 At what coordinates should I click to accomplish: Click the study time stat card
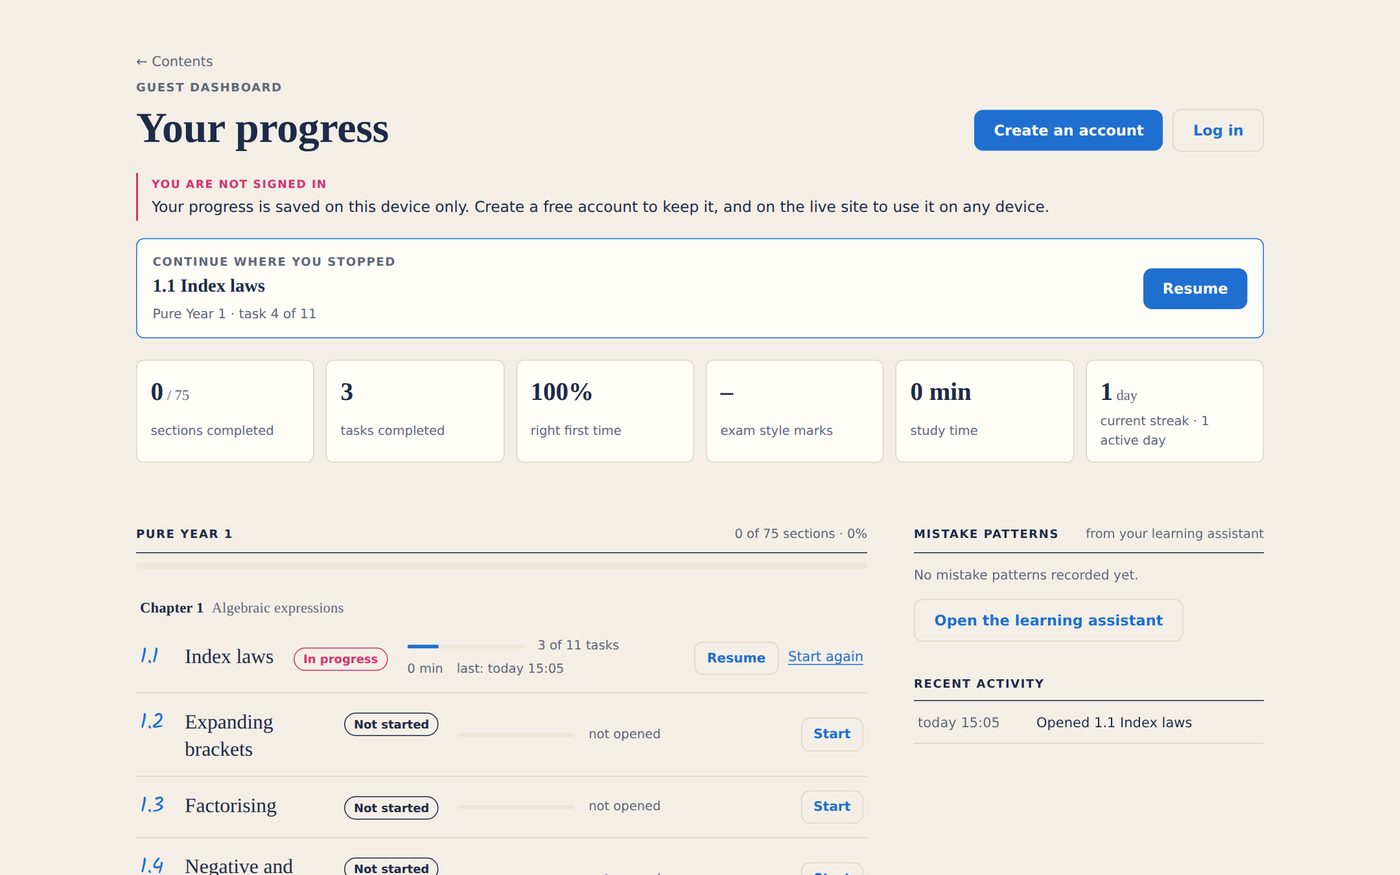coord(984,411)
